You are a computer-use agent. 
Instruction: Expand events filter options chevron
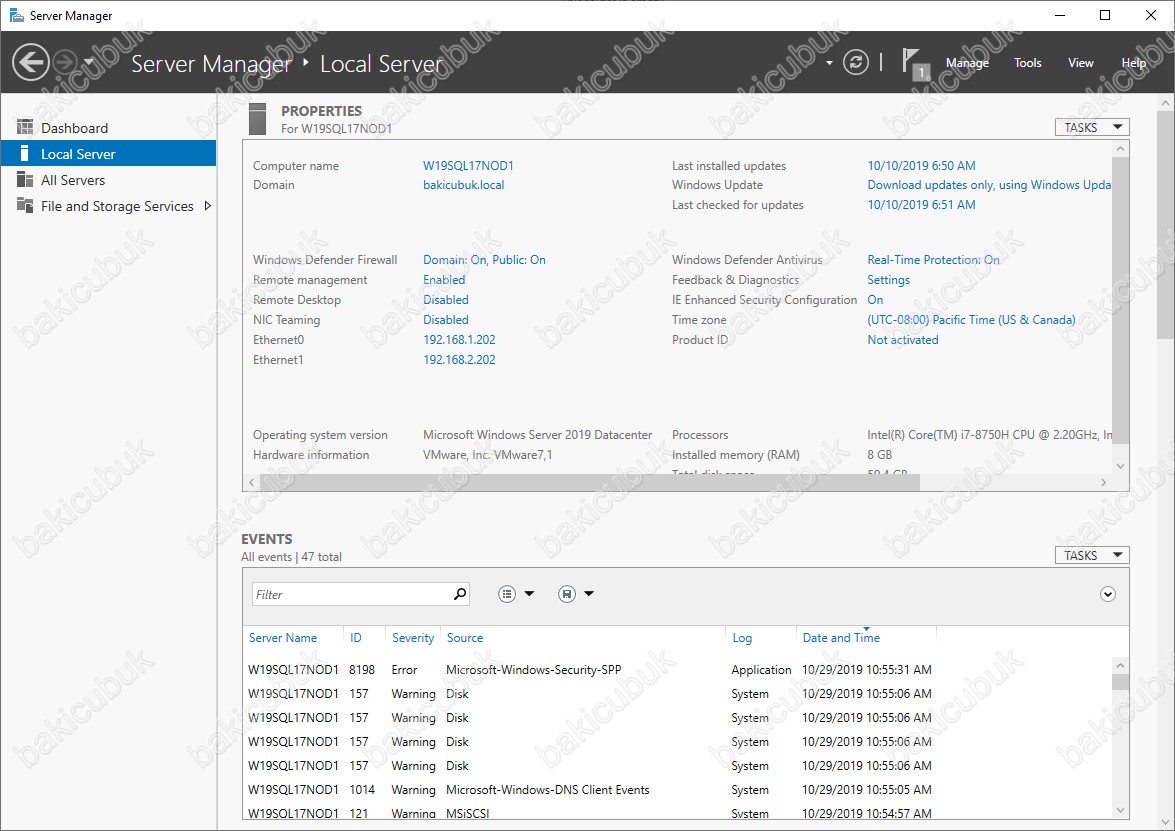[1108, 594]
